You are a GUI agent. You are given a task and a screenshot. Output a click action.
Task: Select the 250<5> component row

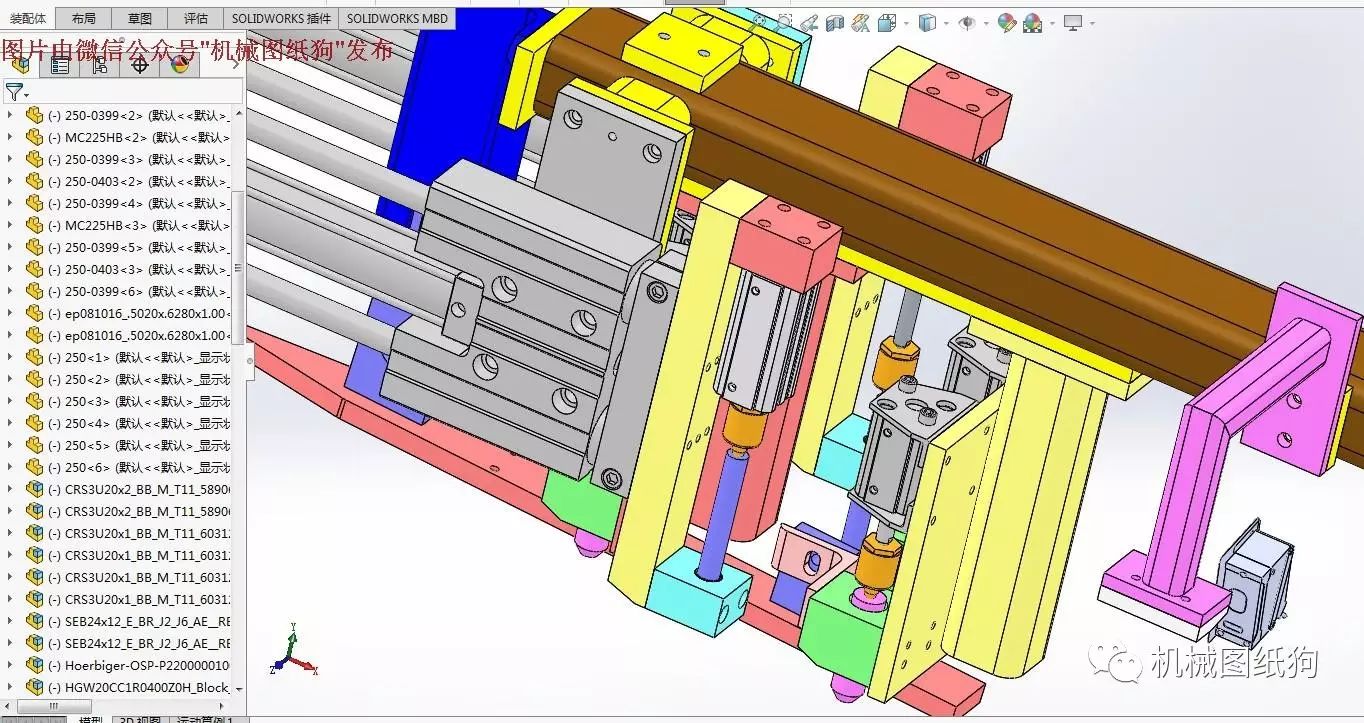point(118,445)
